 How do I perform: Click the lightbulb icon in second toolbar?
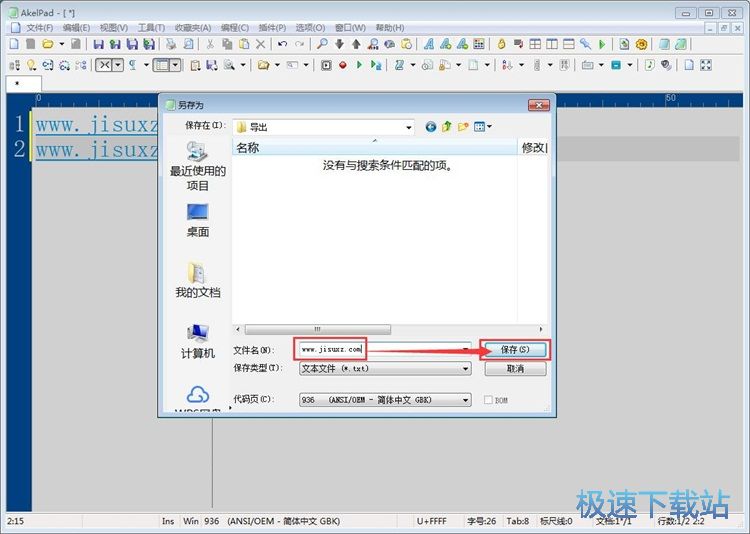31,65
